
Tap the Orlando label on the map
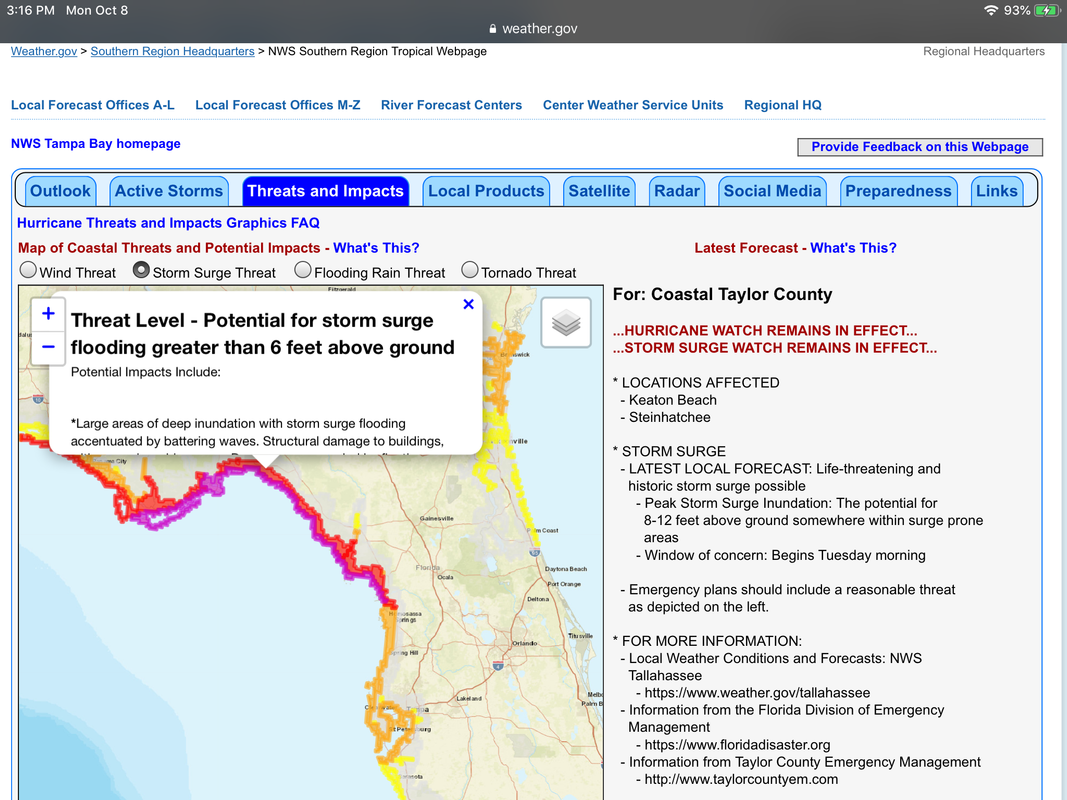(x=525, y=643)
